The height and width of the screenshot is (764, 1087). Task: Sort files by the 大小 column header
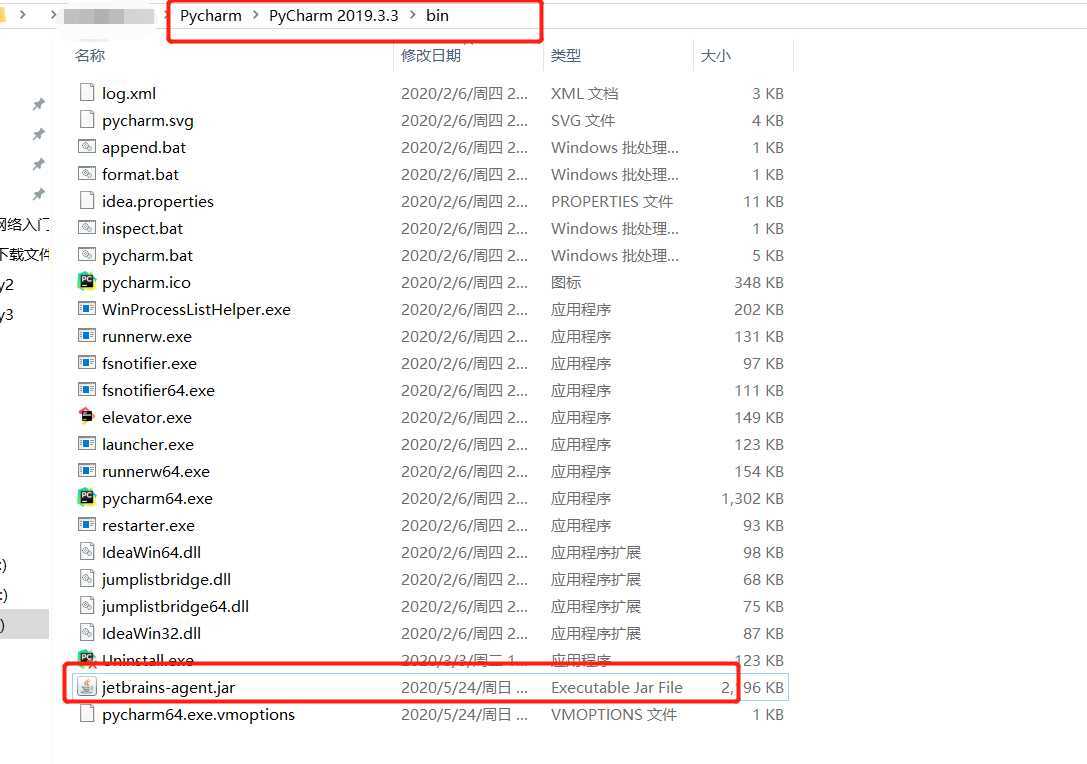(715, 55)
